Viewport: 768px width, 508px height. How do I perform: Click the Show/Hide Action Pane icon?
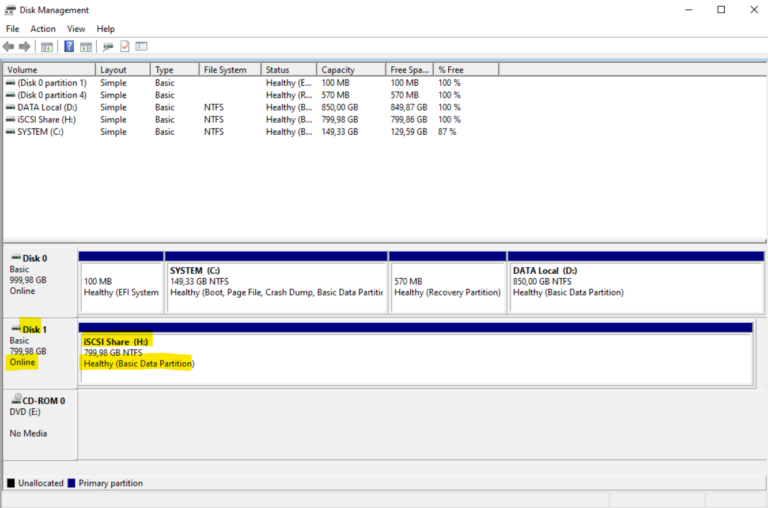click(x=85, y=47)
